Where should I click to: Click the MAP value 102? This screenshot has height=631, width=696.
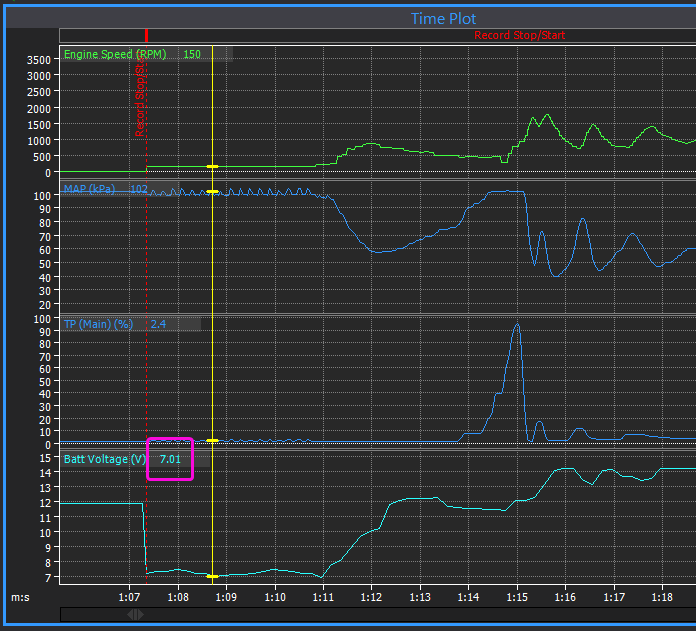pos(138,189)
